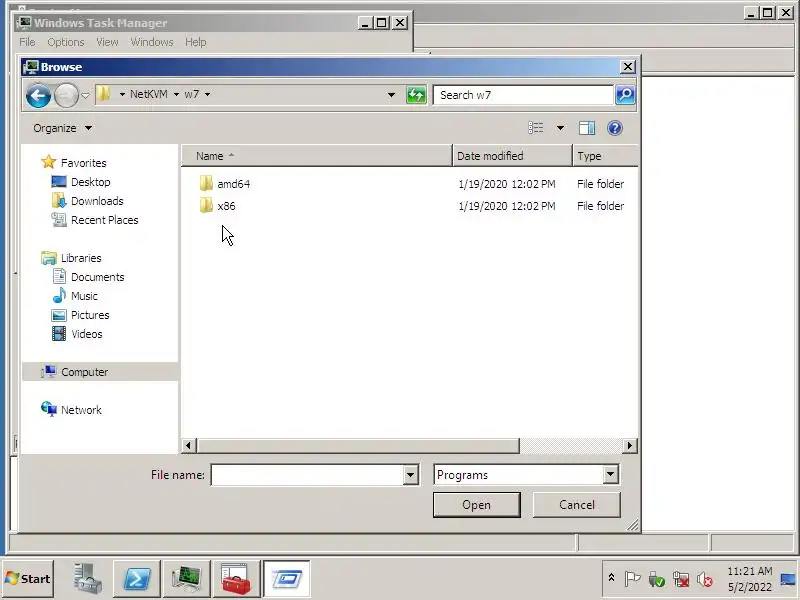The height and width of the screenshot is (600, 800).
Task: Switch to Task Manager taskbar icon
Action: [186, 579]
